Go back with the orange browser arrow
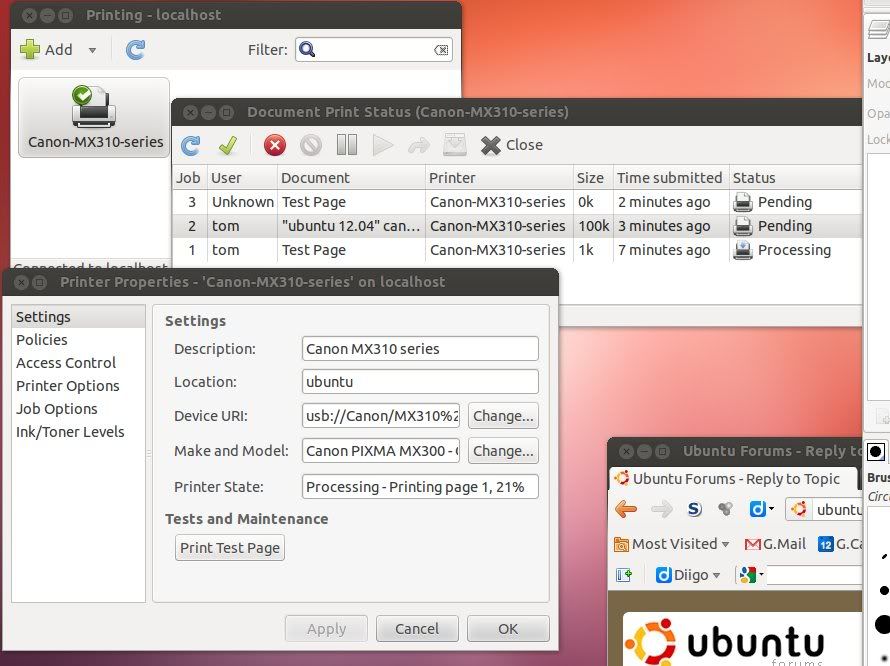 [x=625, y=509]
